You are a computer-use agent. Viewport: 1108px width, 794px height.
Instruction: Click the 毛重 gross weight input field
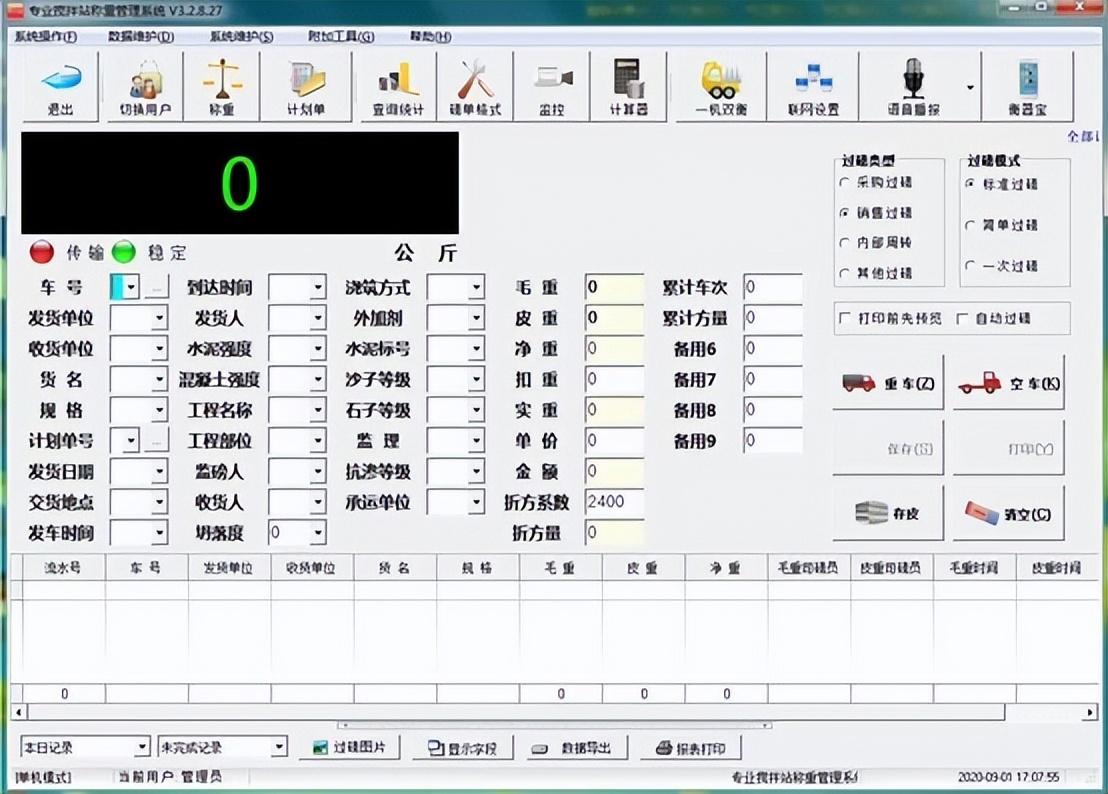pos(614,287)
